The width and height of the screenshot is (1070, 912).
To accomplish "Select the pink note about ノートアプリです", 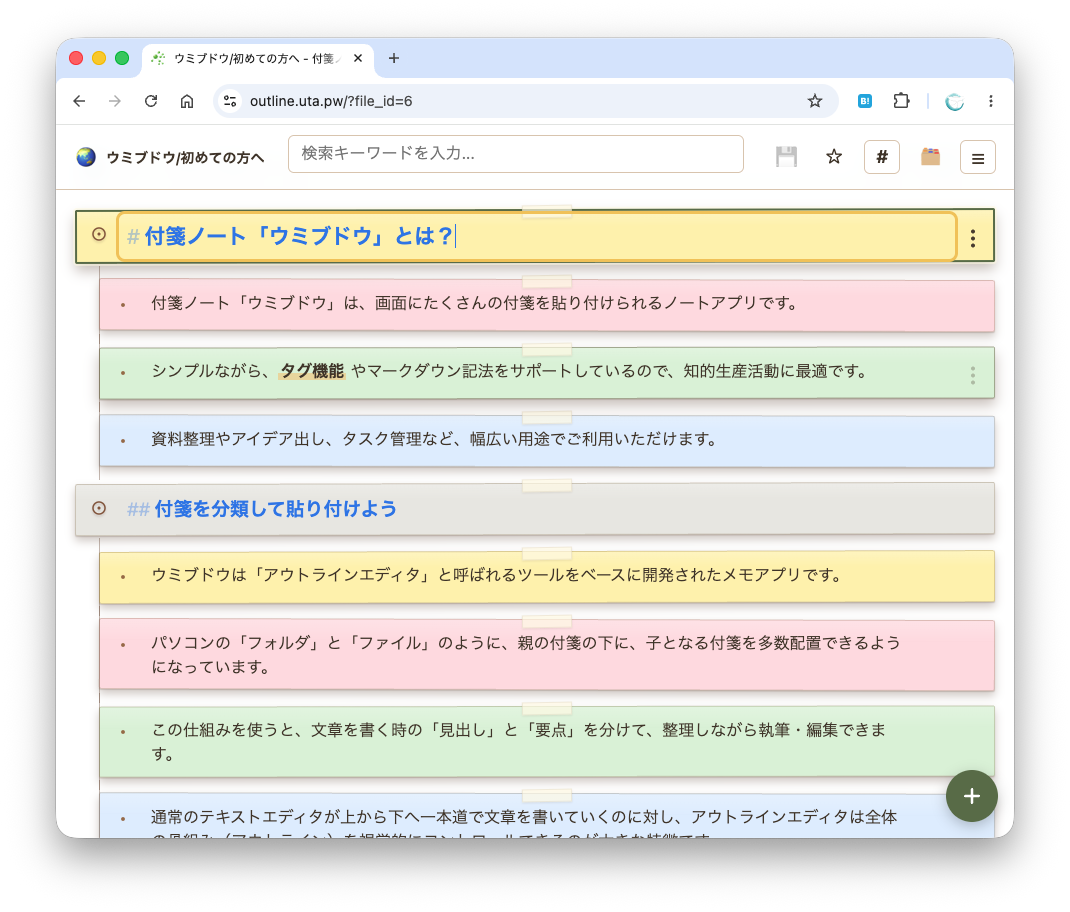I will click(x=547, y=306).
